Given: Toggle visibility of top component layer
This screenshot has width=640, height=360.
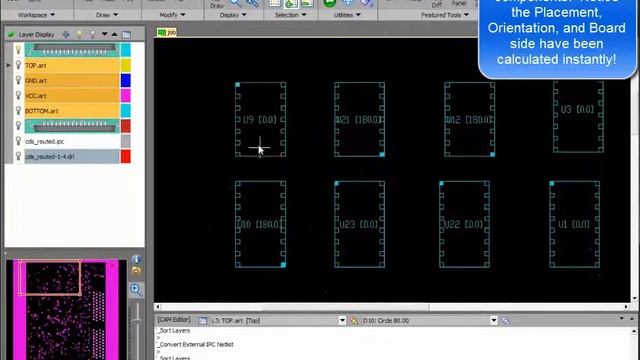Looking at the screenshot, I should pos(18,50).
